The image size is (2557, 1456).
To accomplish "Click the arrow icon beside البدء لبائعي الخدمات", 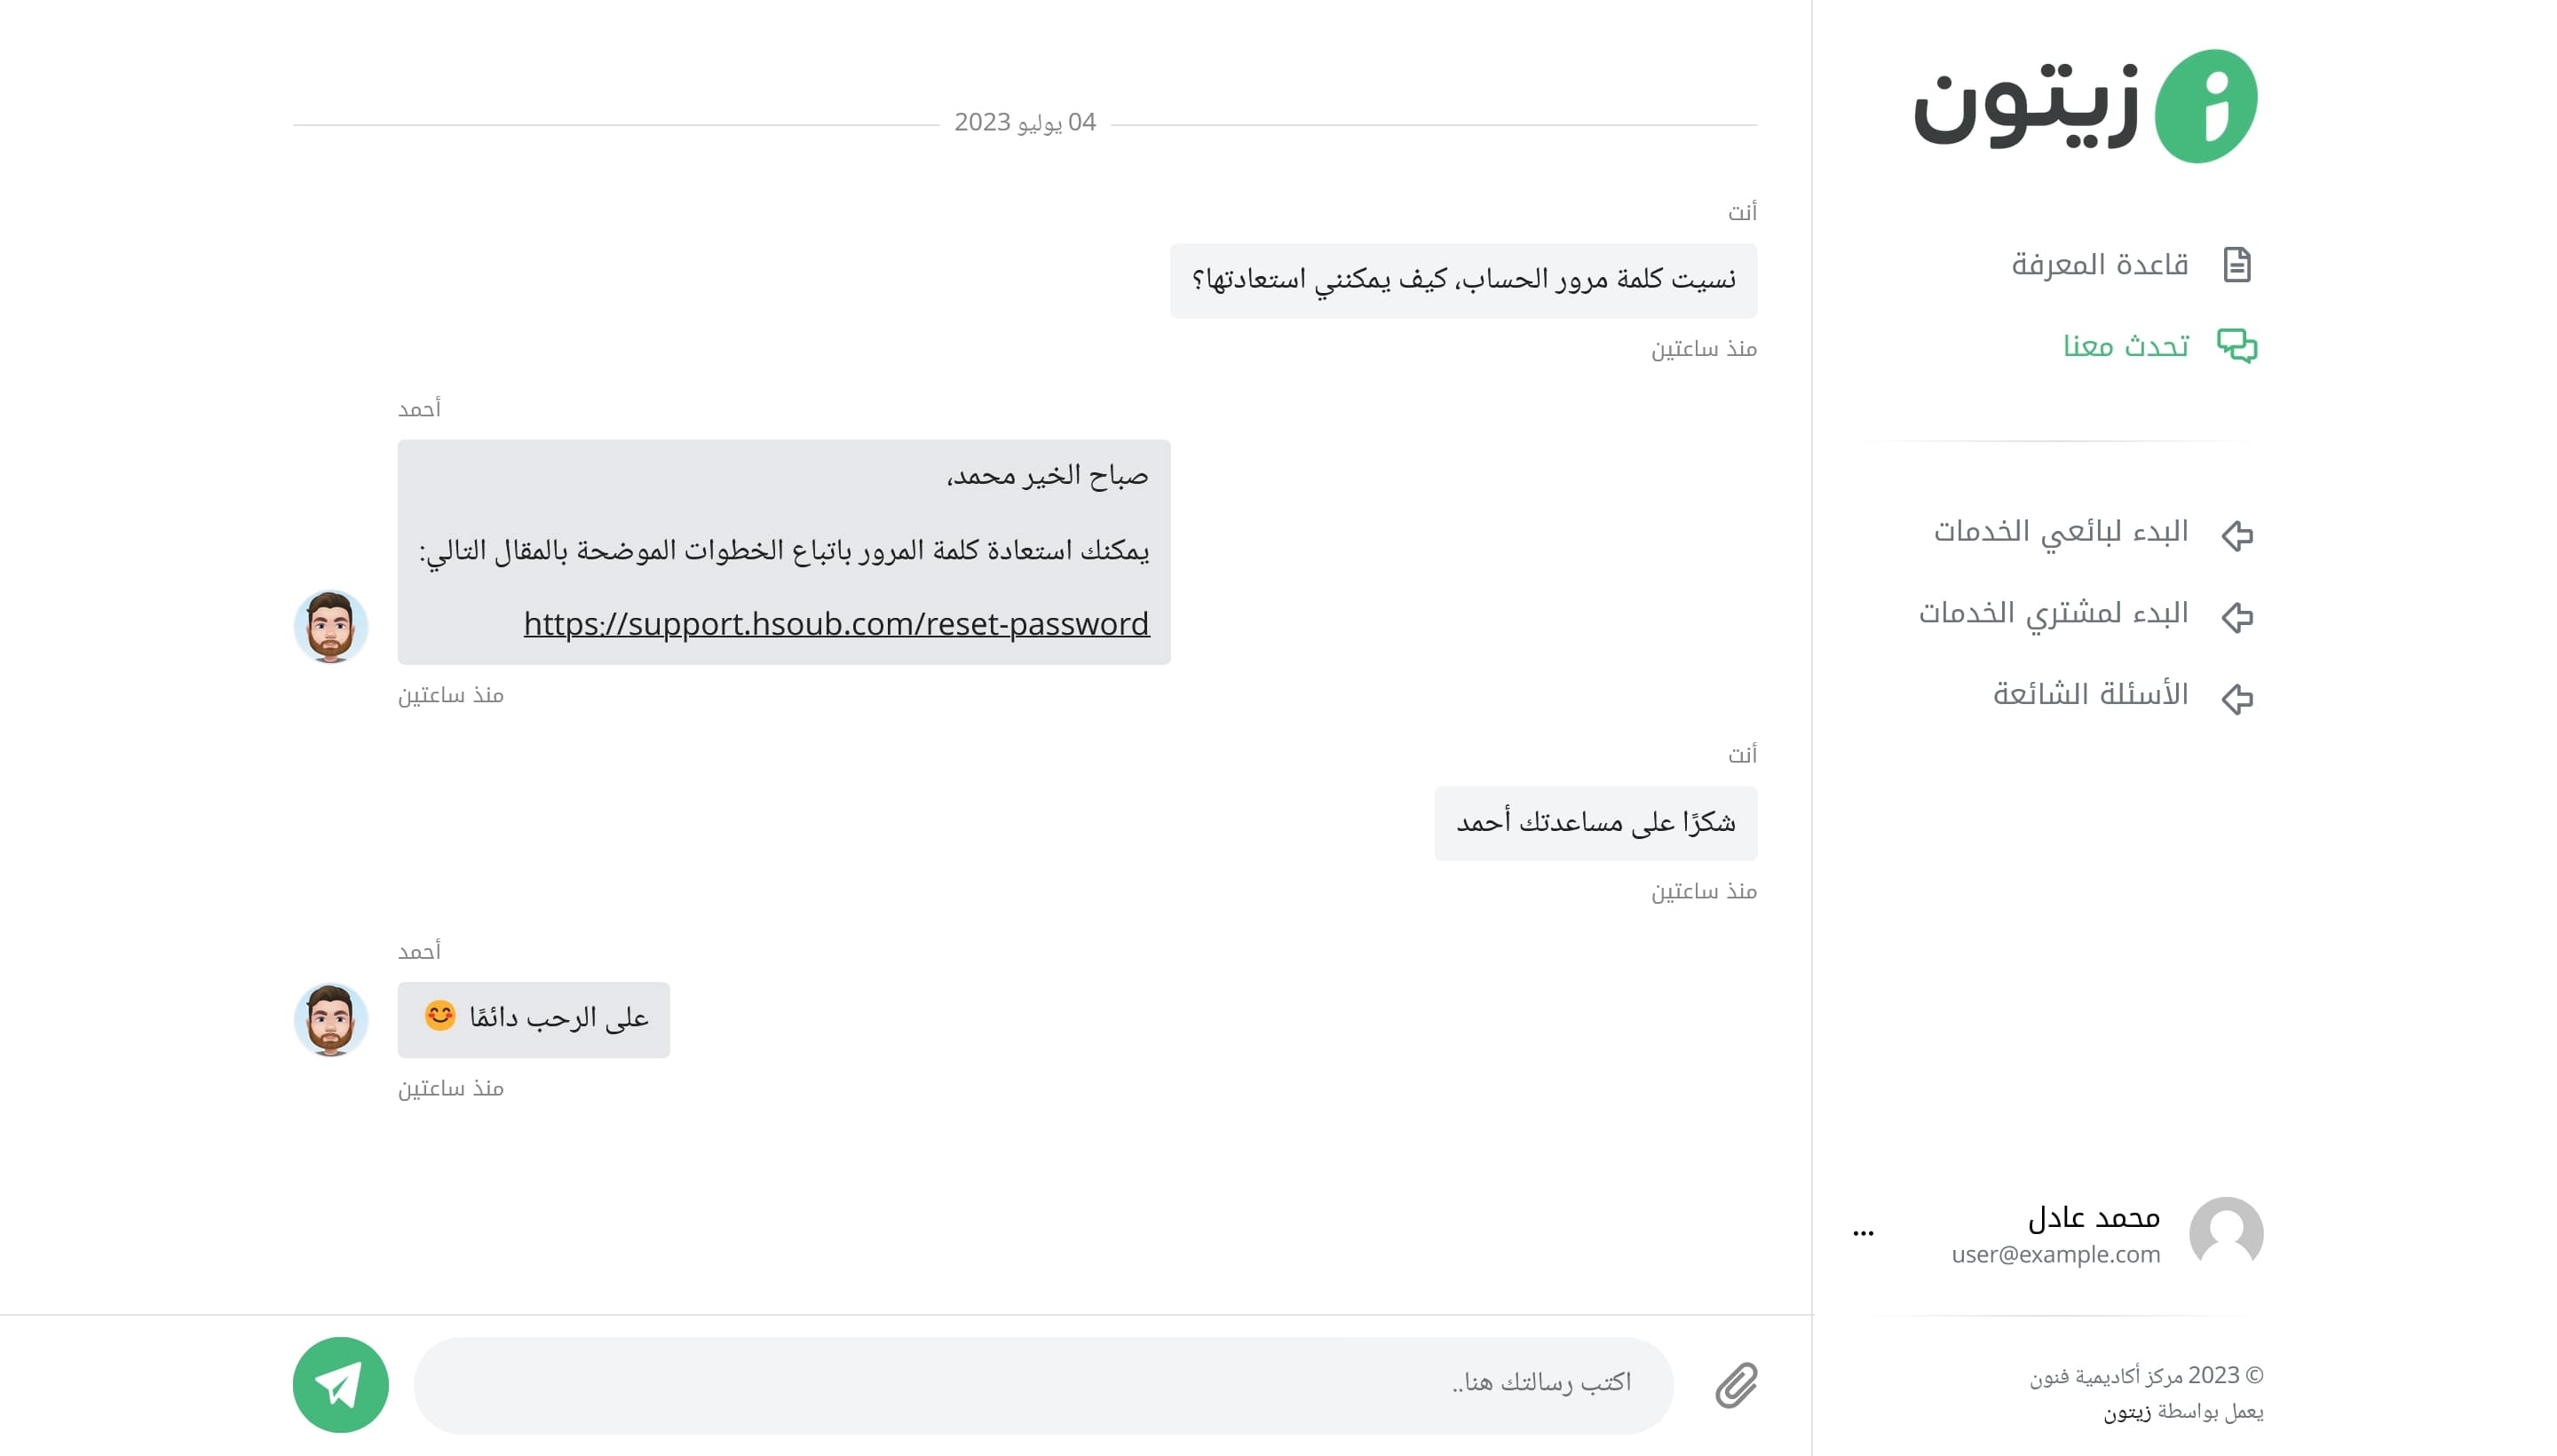I will pyautogui.click(x=2237, y=535).
